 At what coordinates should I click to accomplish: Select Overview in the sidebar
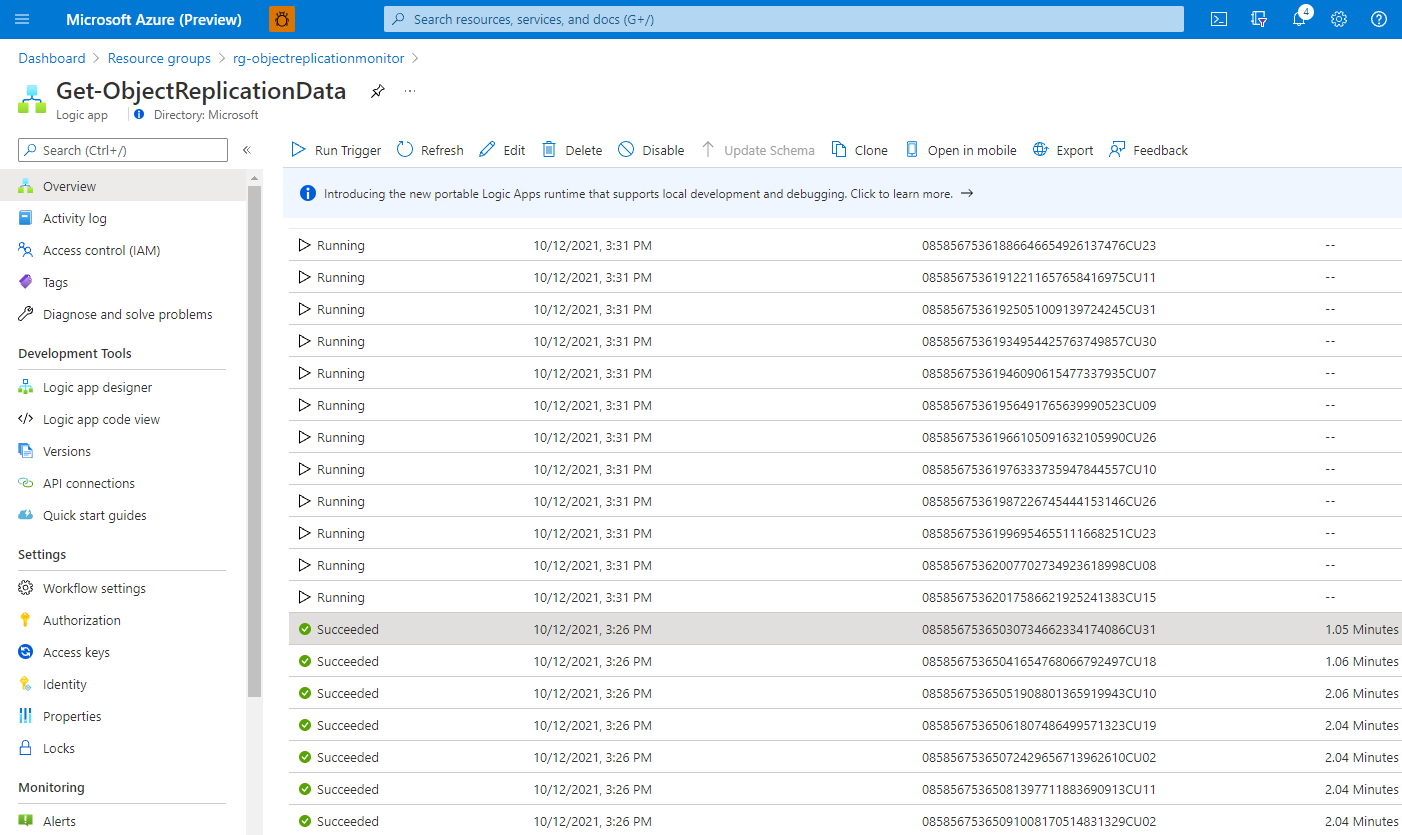(123, 186)
